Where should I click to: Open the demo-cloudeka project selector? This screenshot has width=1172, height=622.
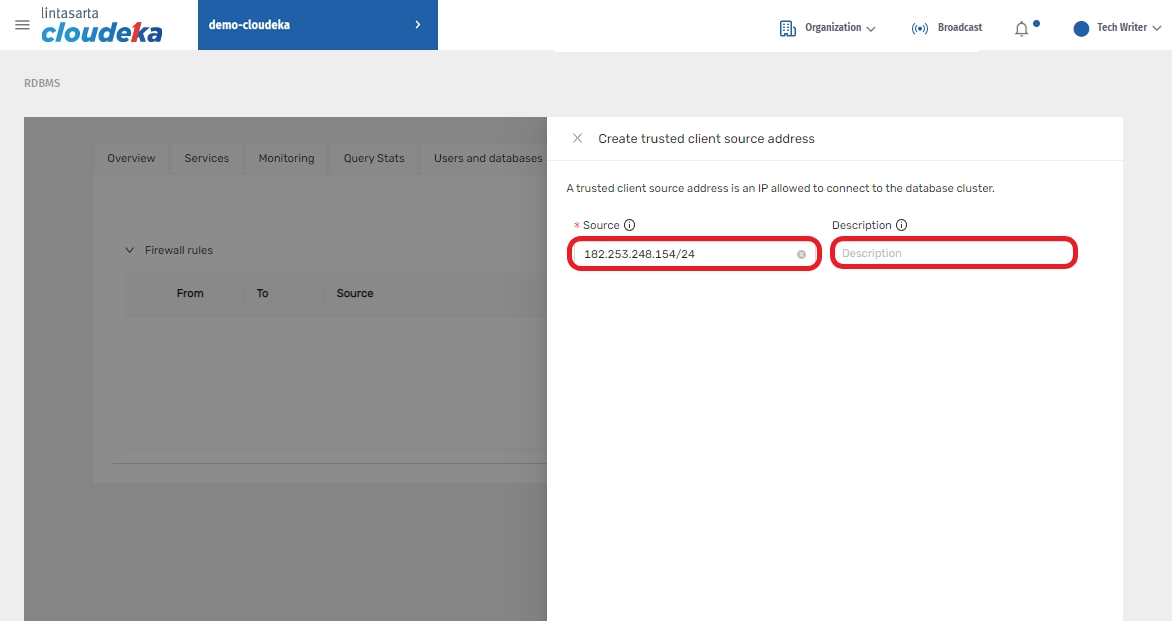coord(317,25)
